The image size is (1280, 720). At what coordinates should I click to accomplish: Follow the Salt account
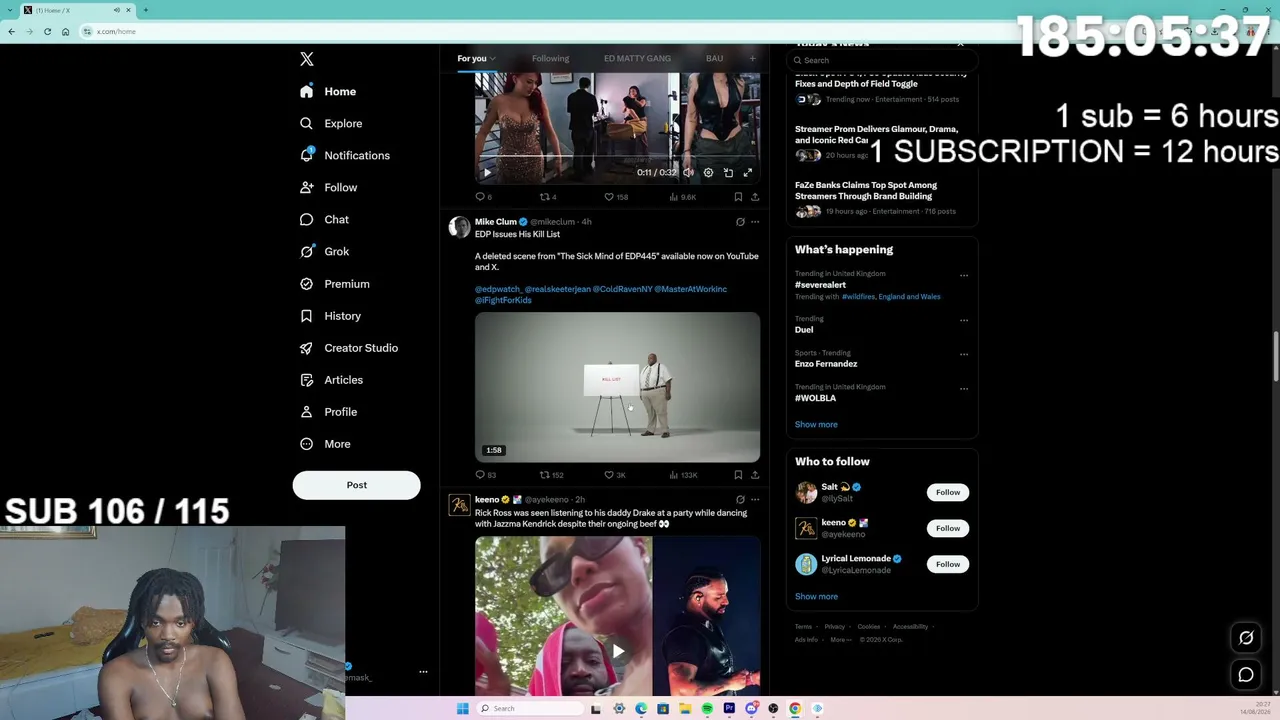(948, 492)
